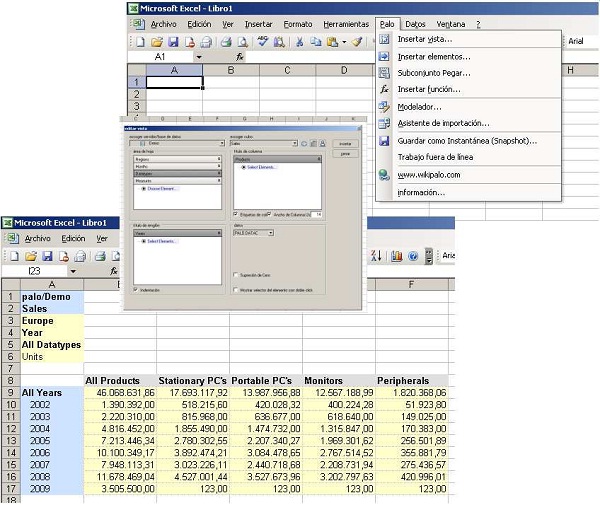
Task: Click the Format Painter brush icon
Action: point(357,42)
